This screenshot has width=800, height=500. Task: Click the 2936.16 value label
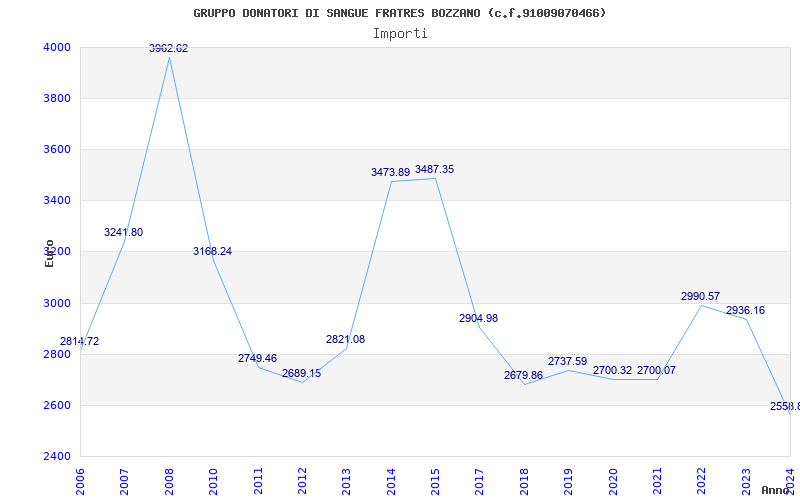(745, 310)
